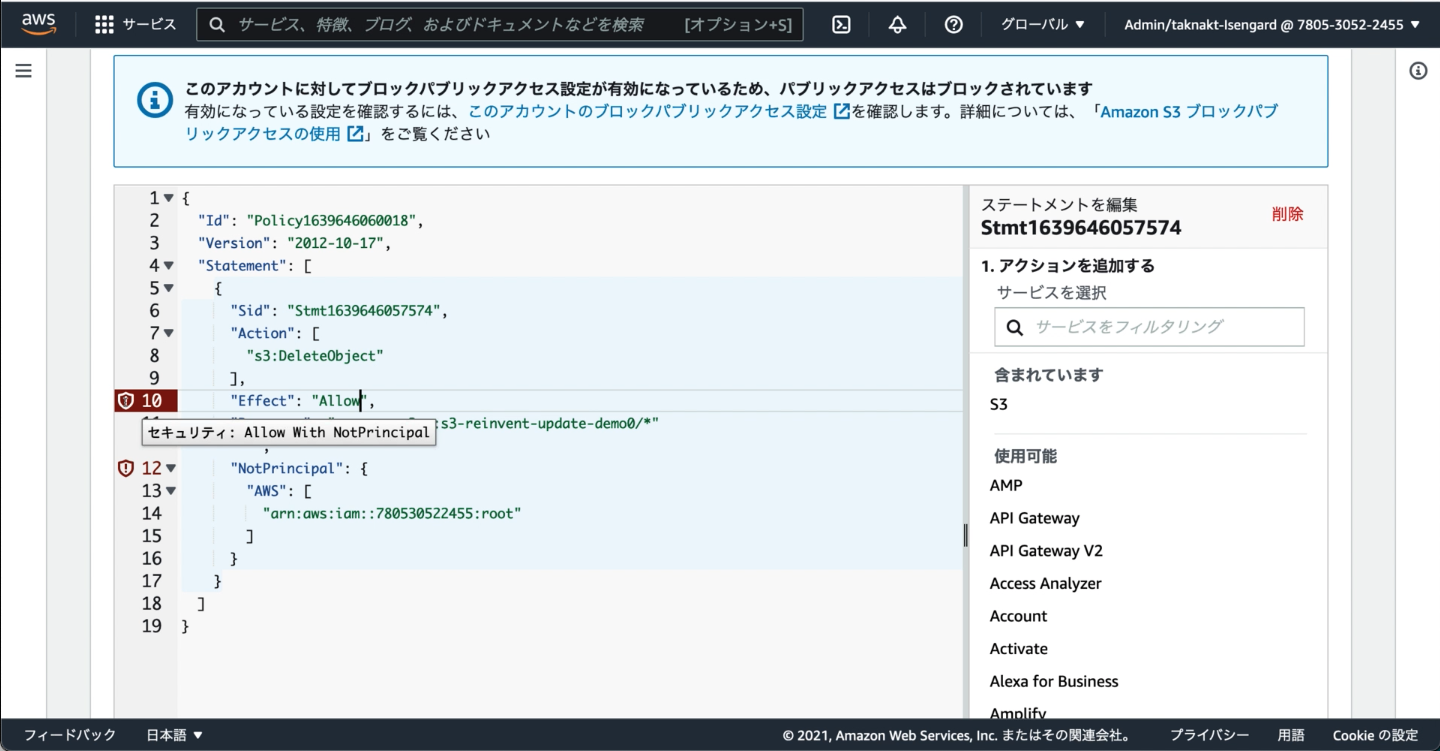Open the left hamburger navigation menu
This screenshot has height=751, width=1440.
23,71
